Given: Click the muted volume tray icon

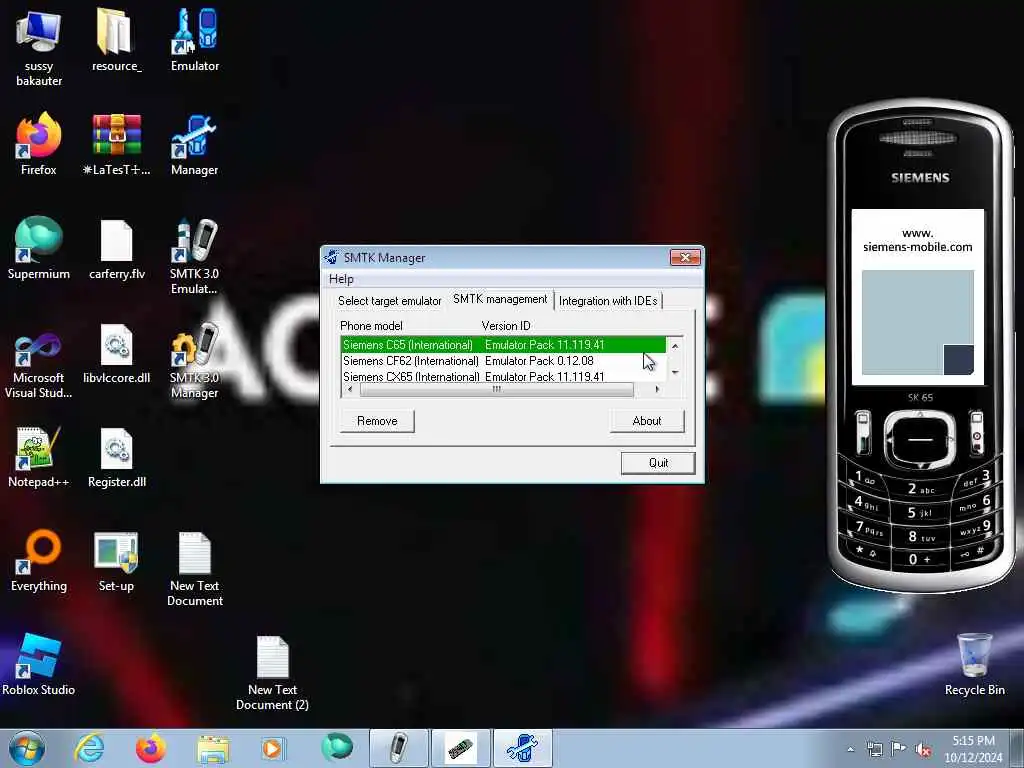Looking at the screenshot, I should (x=923, y=749).
